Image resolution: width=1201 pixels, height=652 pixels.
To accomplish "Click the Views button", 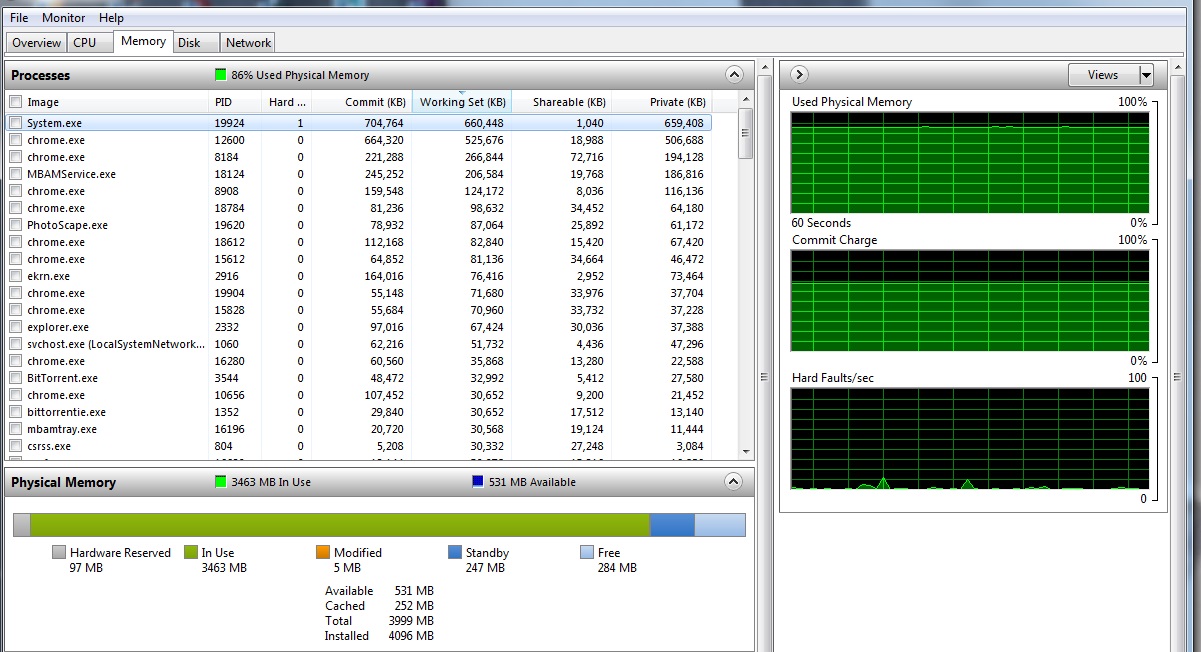I will pyautogui.click(x=1103, y=75).
